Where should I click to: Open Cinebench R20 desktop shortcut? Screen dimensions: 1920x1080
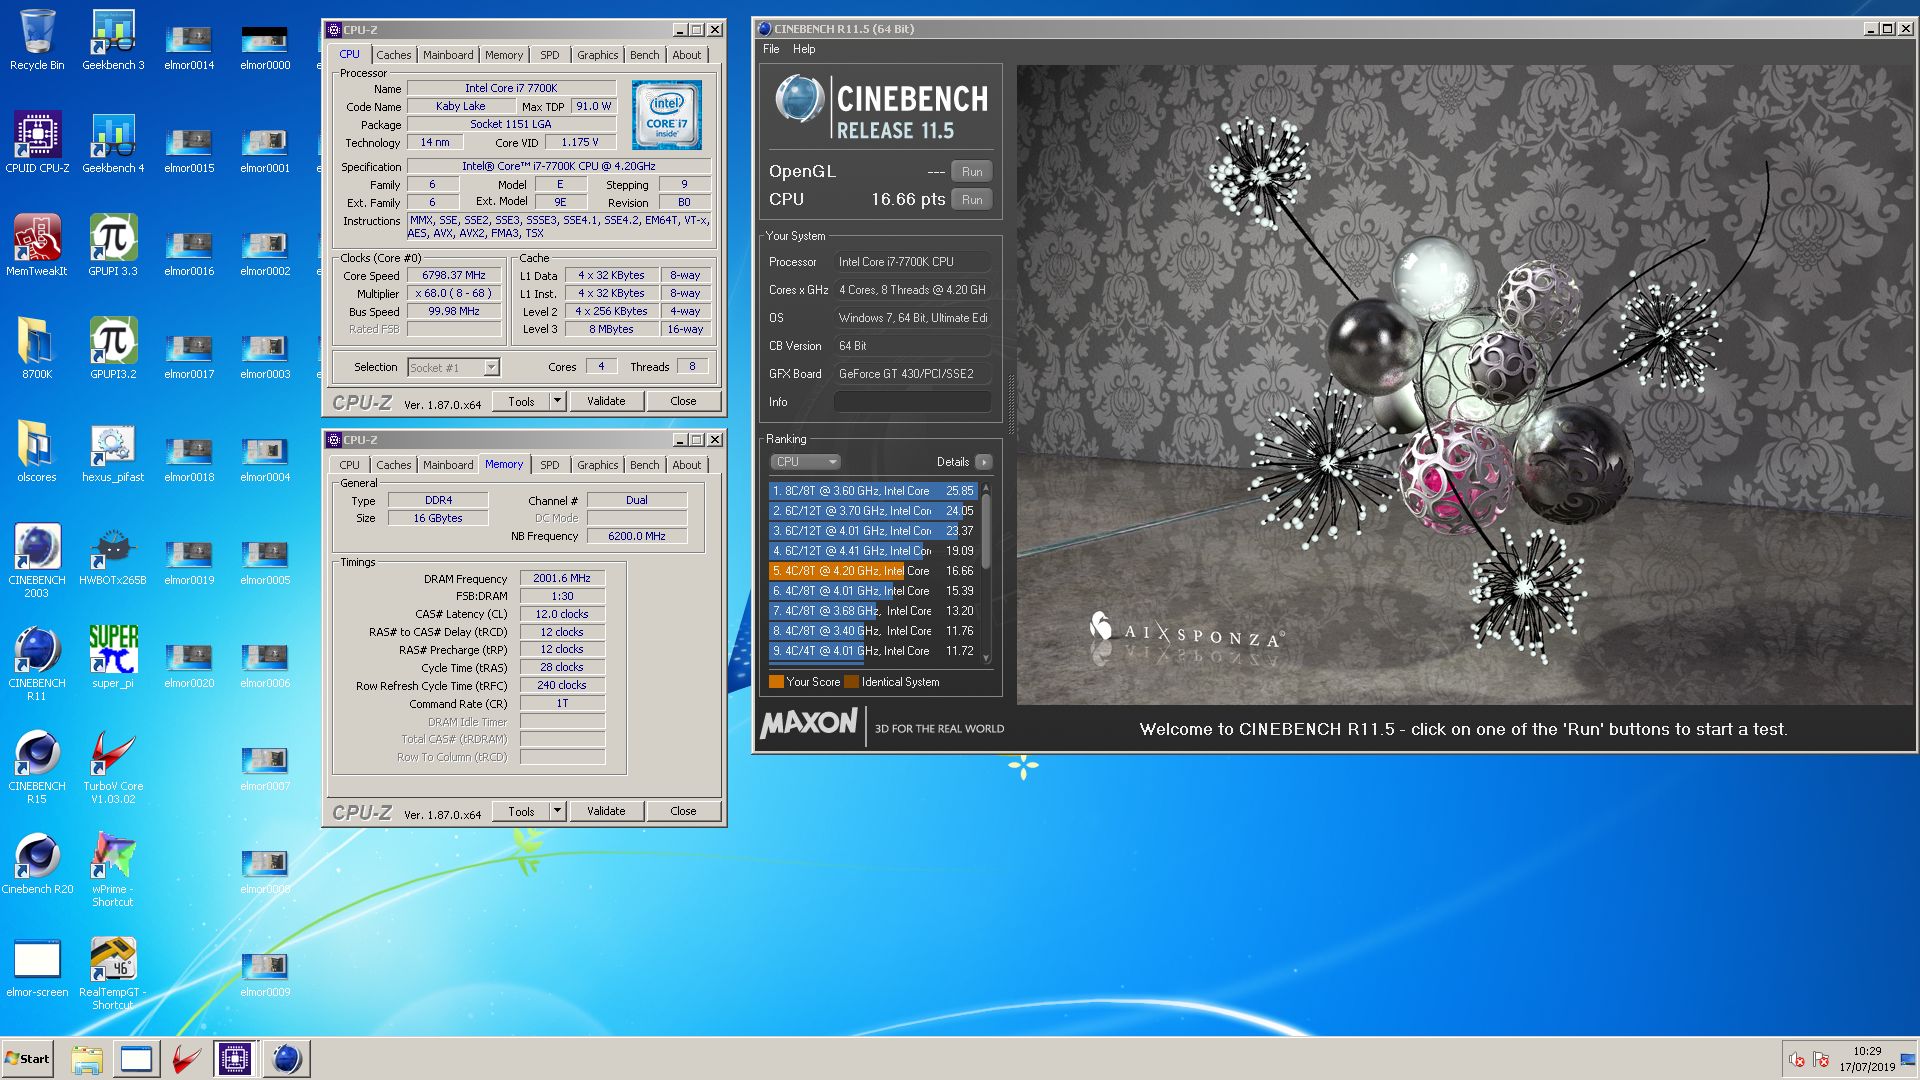pyautogui.click(x=37, y=864)
